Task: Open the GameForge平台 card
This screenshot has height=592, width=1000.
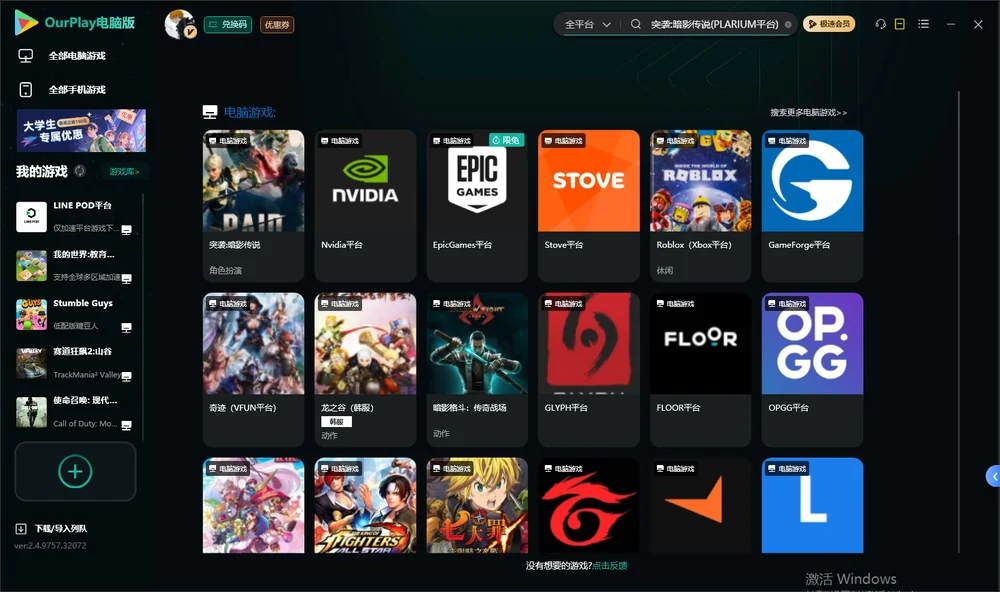Action: click(812, 205)
